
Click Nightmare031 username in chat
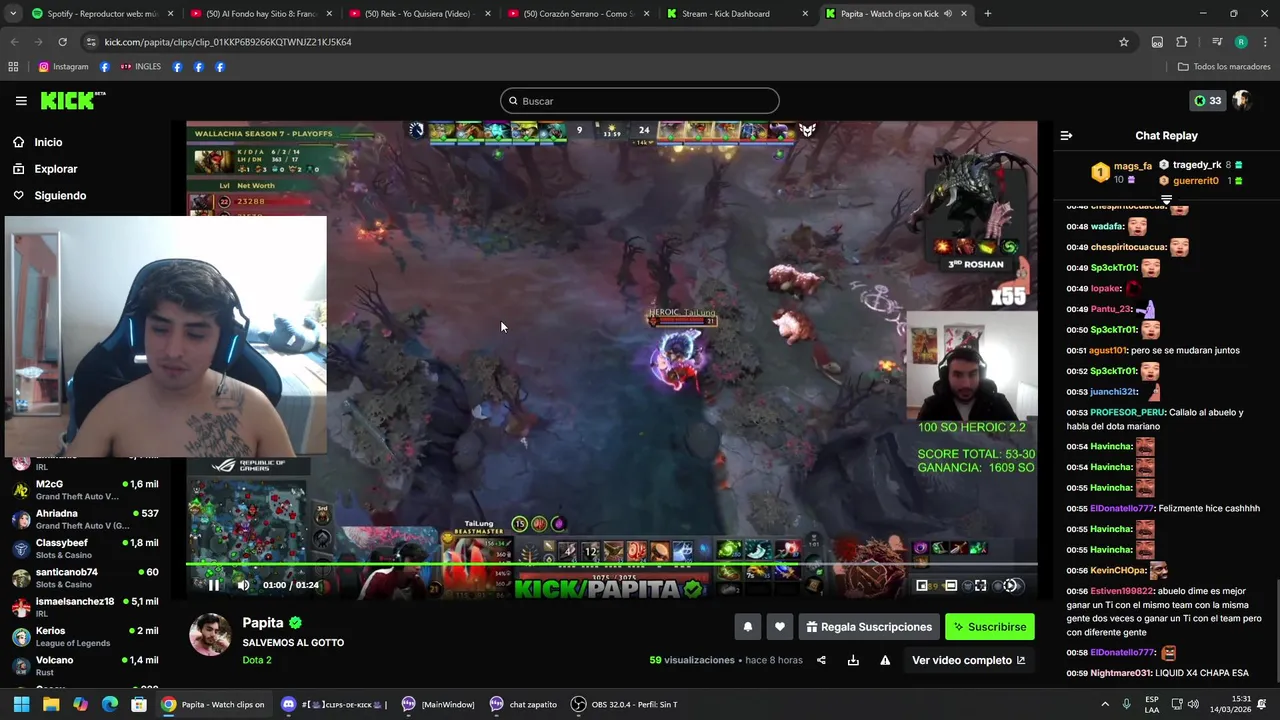pos(1121,673)
